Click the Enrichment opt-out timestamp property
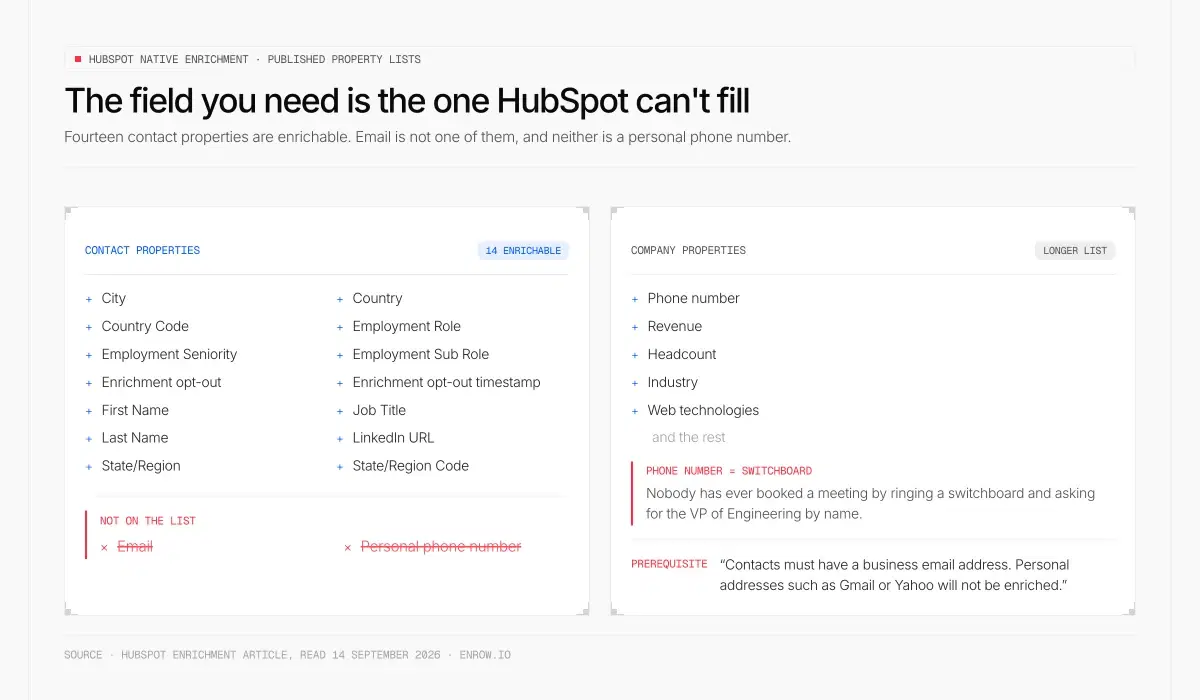The image size is (1200, 700). (x=446, y=382)
